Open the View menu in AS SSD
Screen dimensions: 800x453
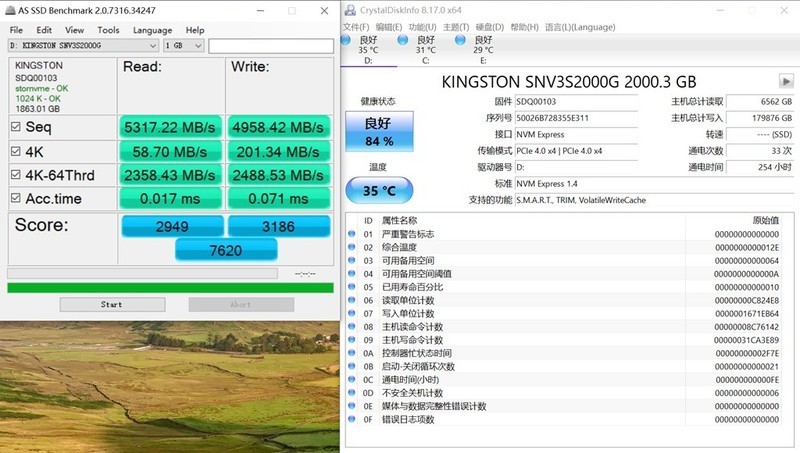74,30
